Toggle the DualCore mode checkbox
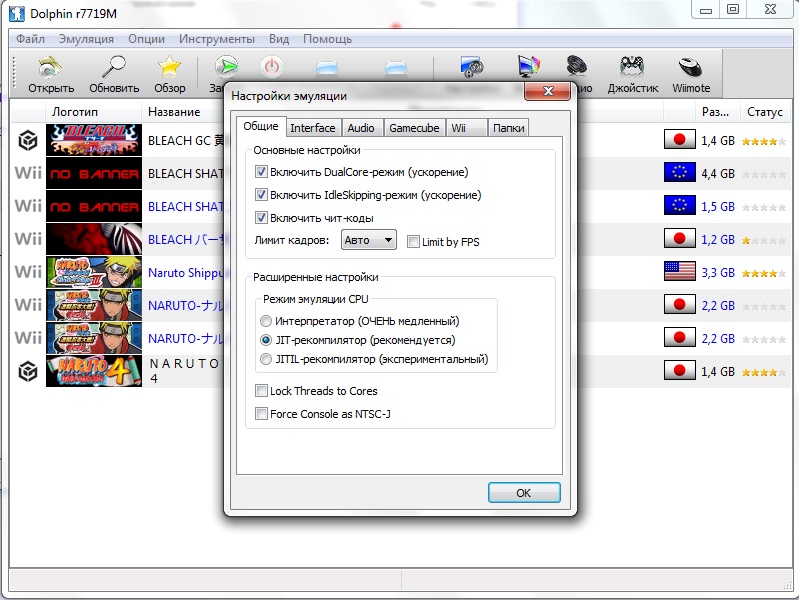This screenshot has width=799, height=600. pos(261,172)
